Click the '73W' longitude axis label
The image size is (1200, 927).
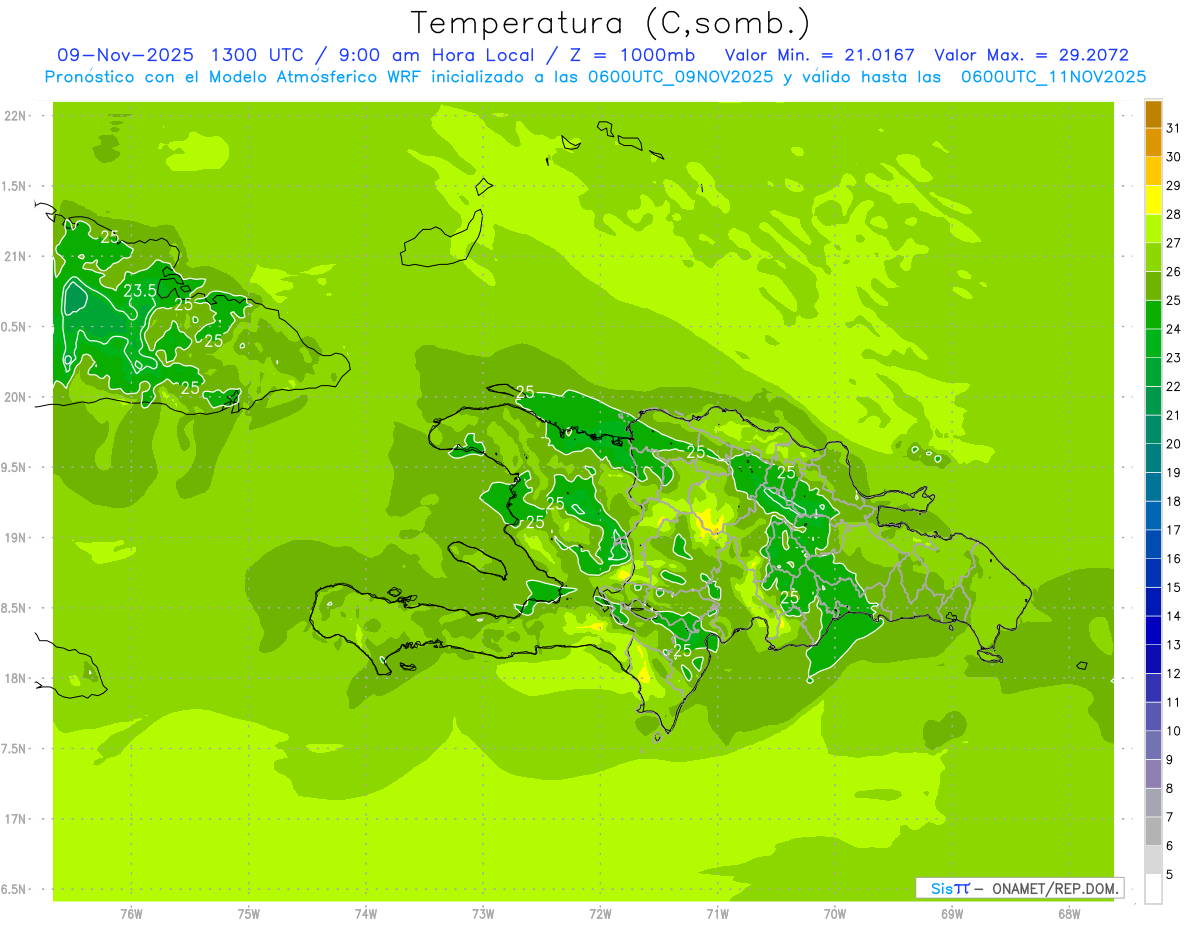point(483,914)
